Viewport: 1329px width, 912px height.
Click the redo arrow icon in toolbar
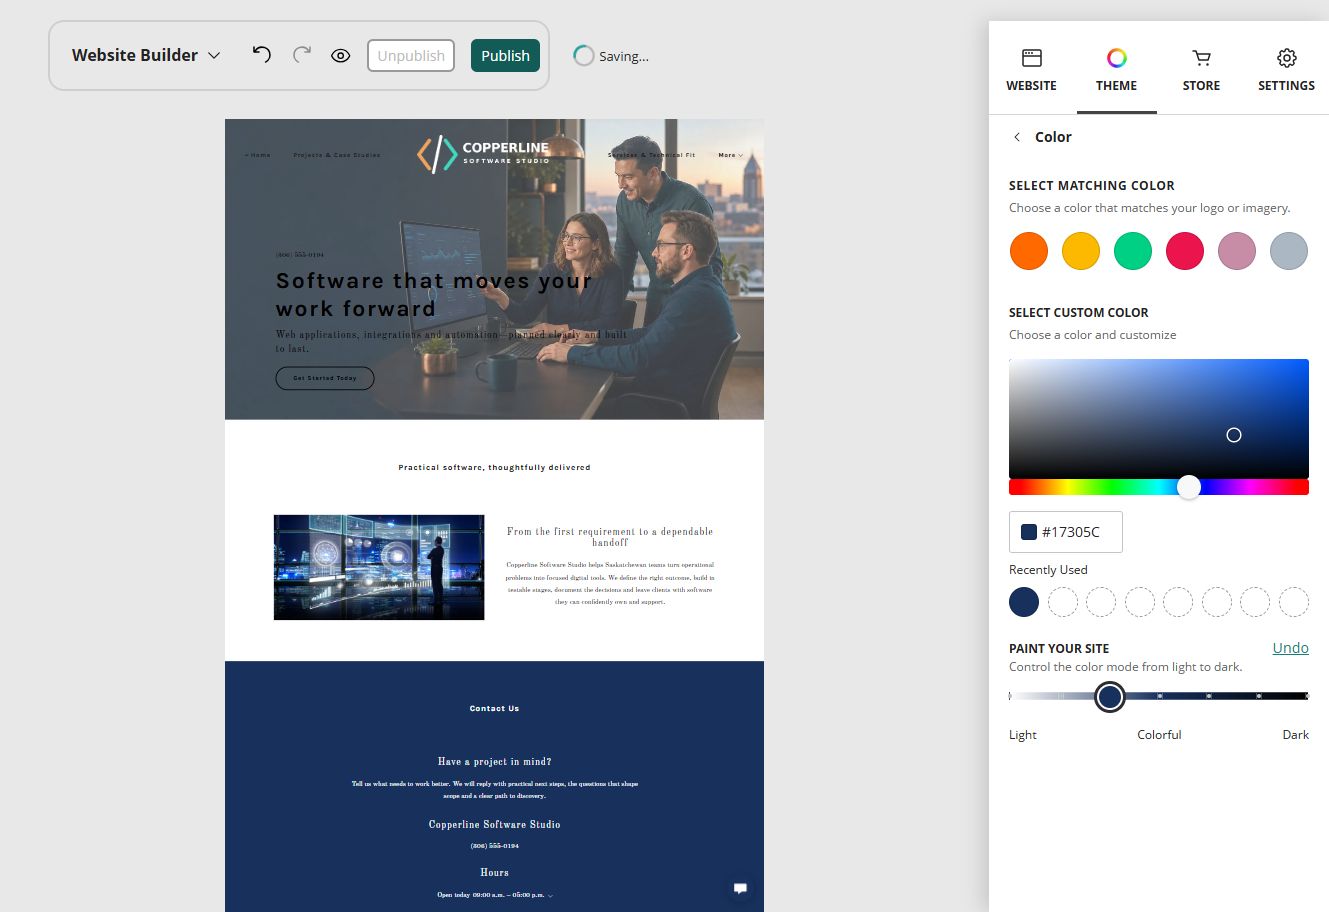(302, 55)
